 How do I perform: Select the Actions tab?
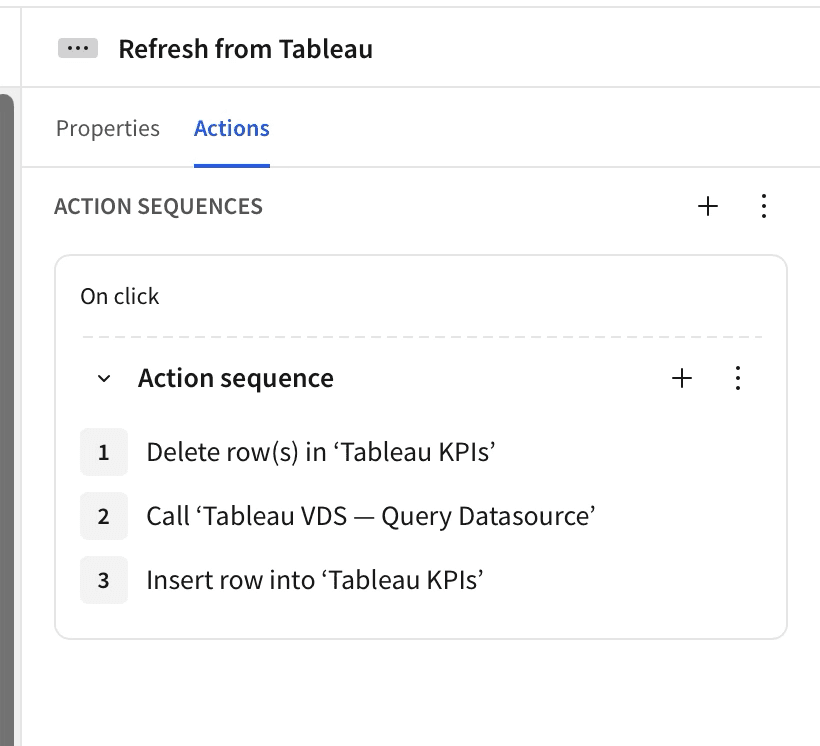(x=232, y=128)
